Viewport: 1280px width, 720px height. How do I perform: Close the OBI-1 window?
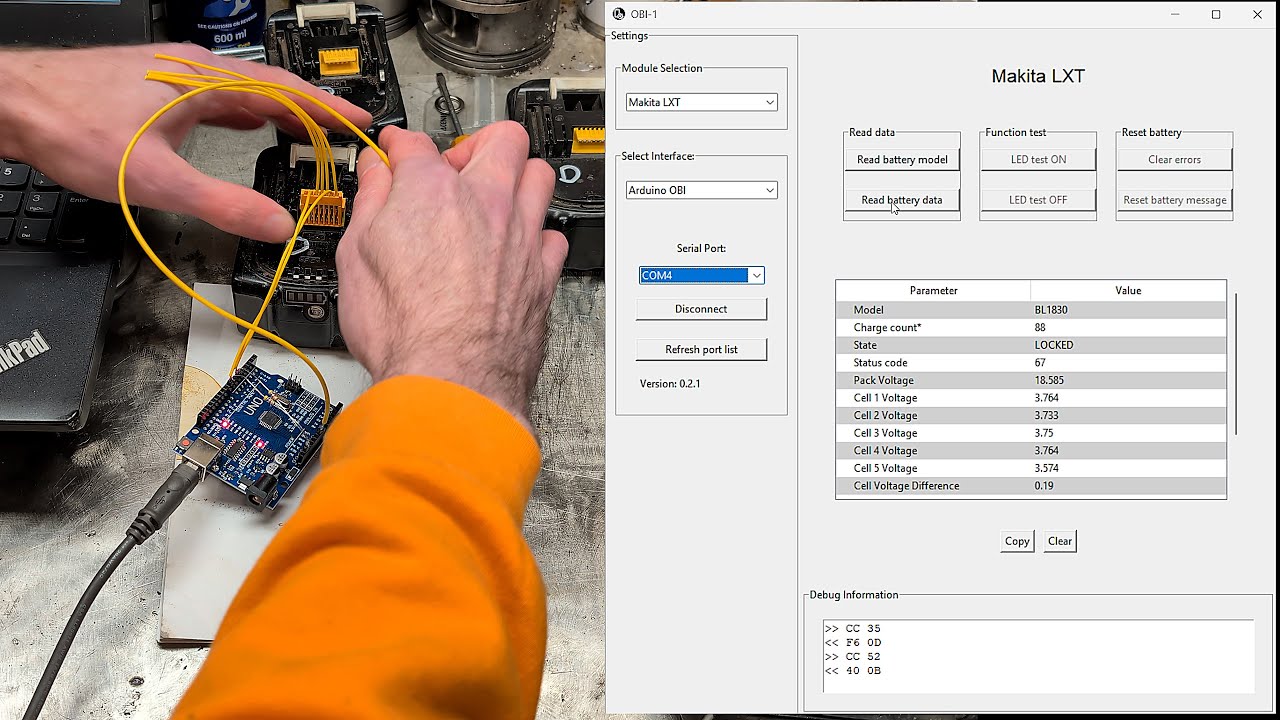[1258, 14]
